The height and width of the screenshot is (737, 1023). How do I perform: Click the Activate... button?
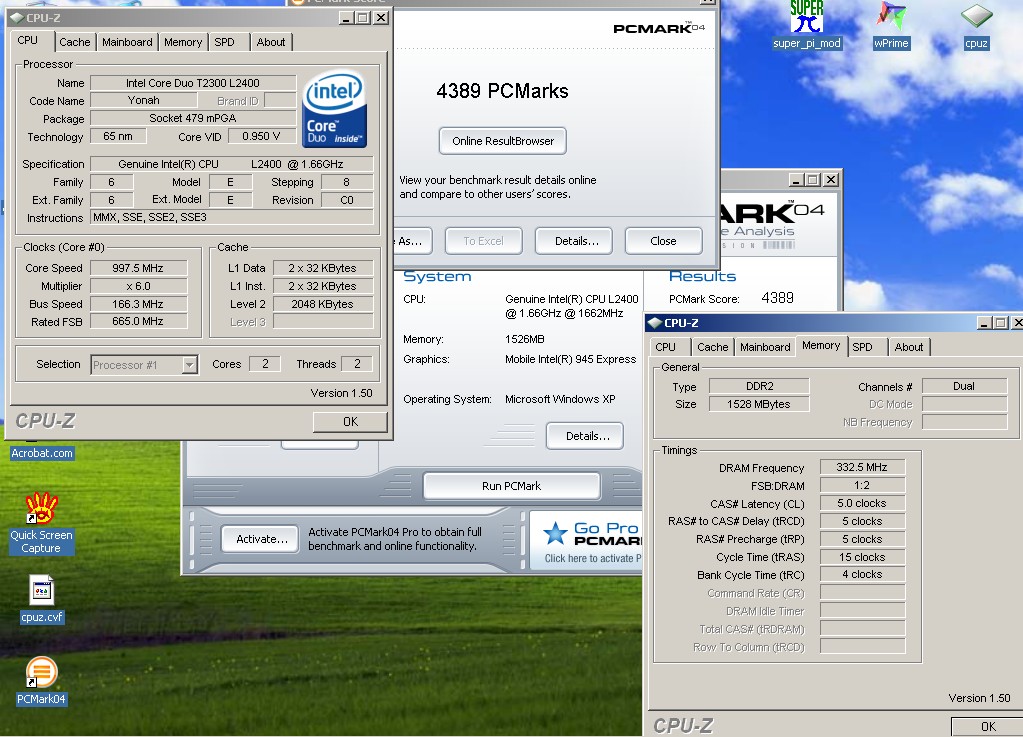click(262, 539)
